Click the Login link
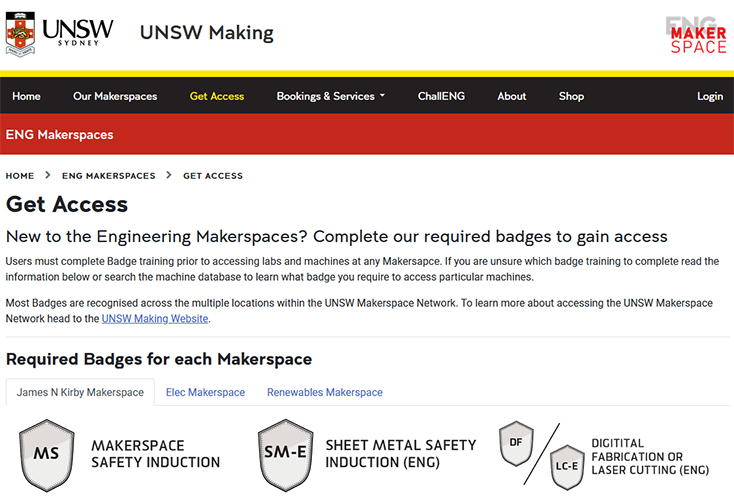The height and width of the screenshot is (503, 734). [x=710, y=96]
